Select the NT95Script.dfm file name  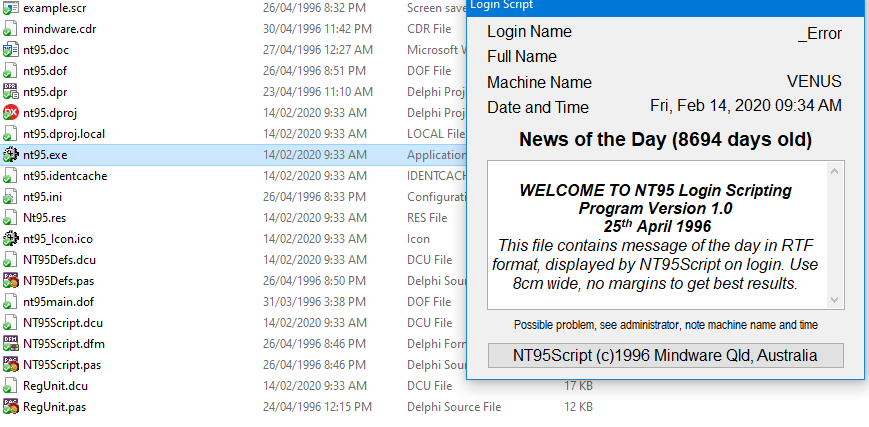64,344
